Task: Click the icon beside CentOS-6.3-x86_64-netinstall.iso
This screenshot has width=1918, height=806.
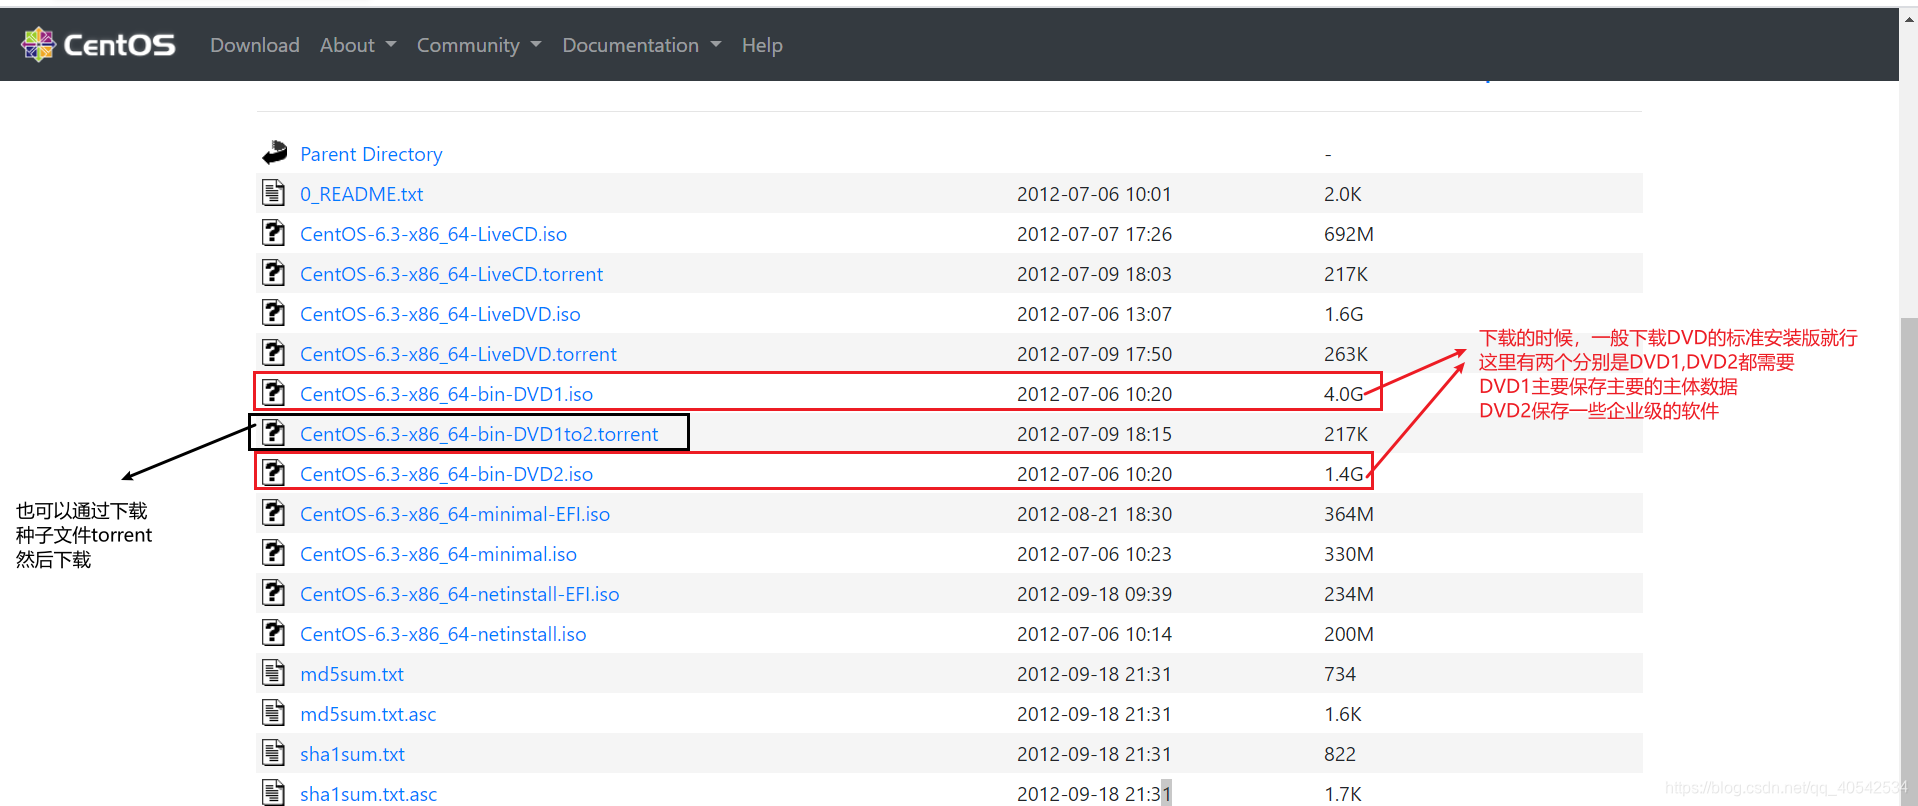Action: pyautogui.click(x=273, y=632)
